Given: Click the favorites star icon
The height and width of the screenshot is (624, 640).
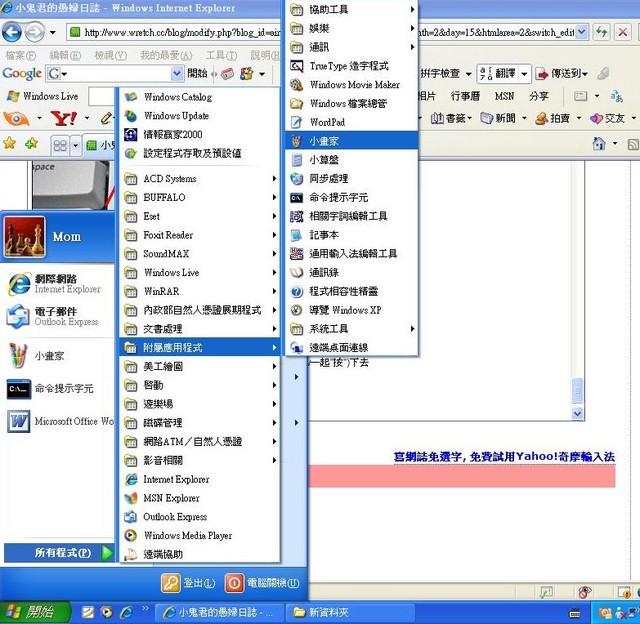Looking at the screenshot, I should pyautogui.click(x=9, y=143).
